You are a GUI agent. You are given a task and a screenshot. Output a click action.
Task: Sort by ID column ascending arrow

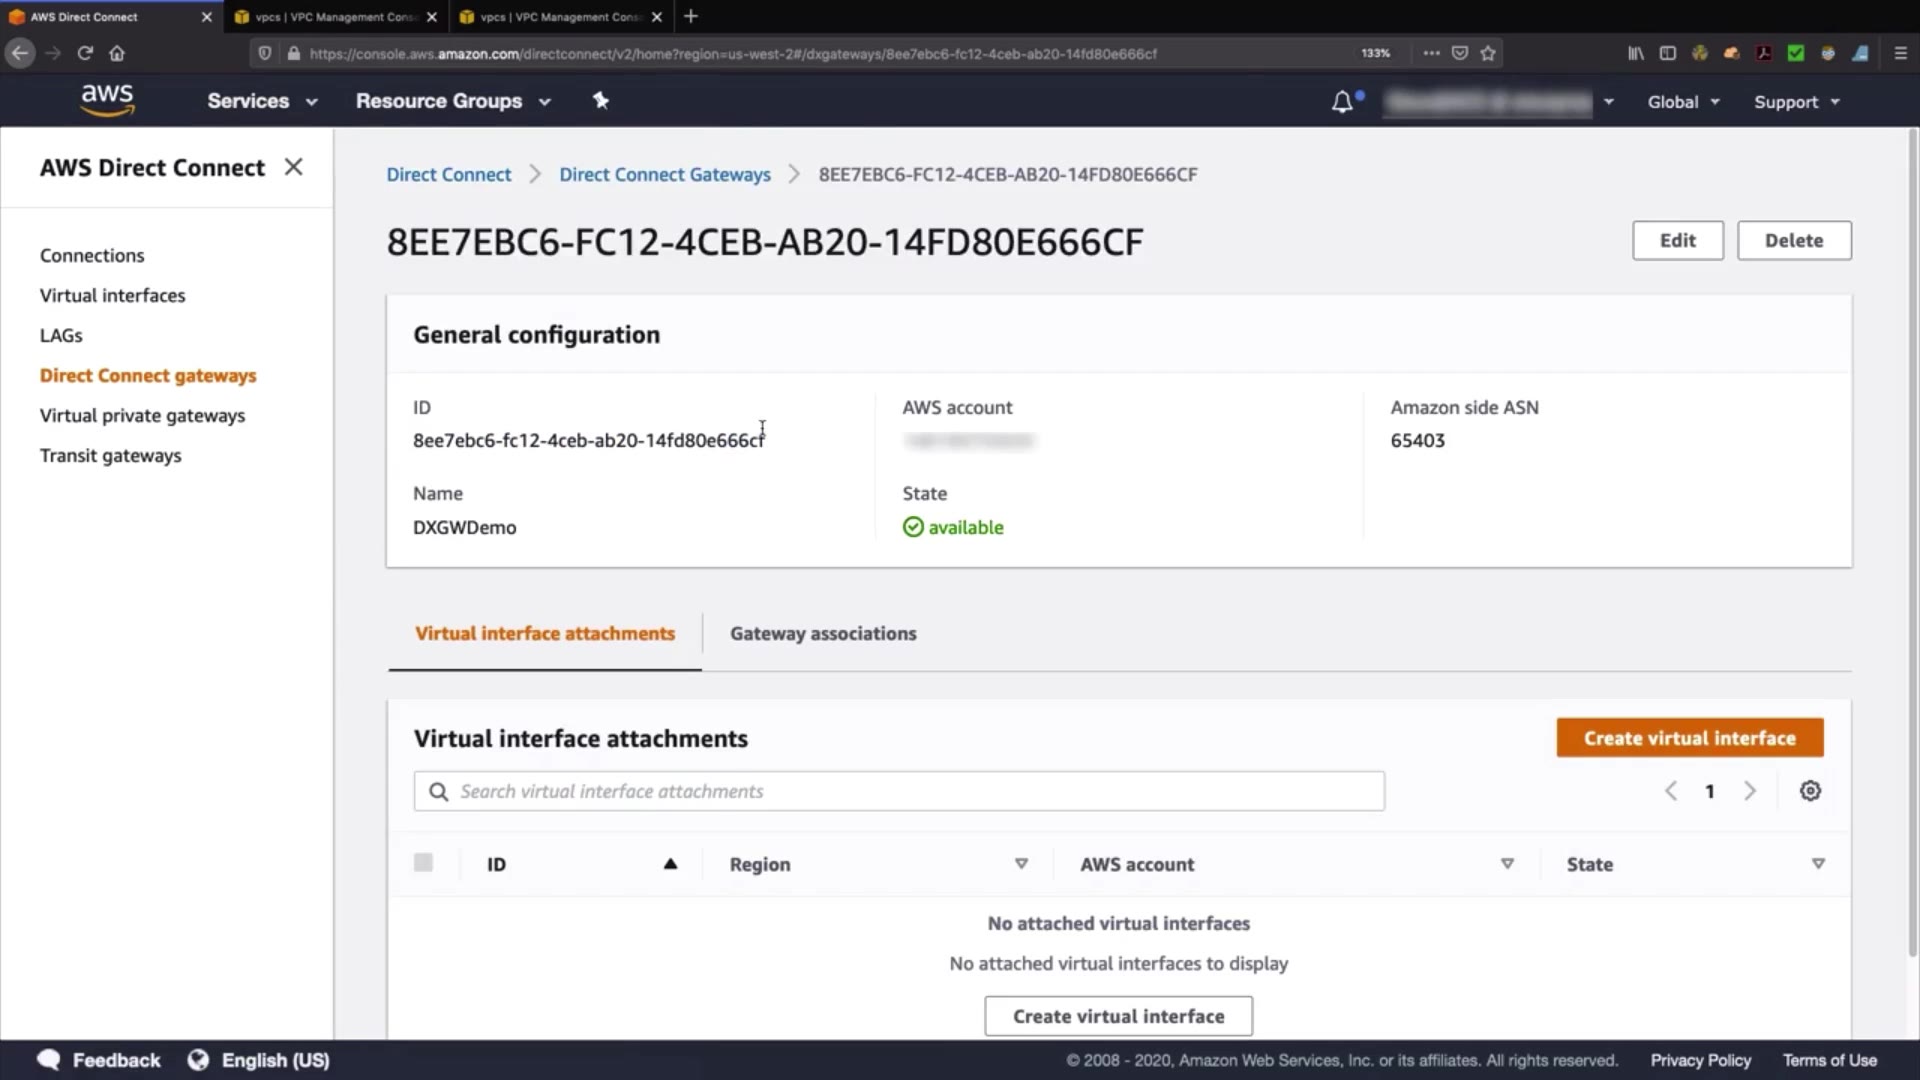click(x=670, y=864)
